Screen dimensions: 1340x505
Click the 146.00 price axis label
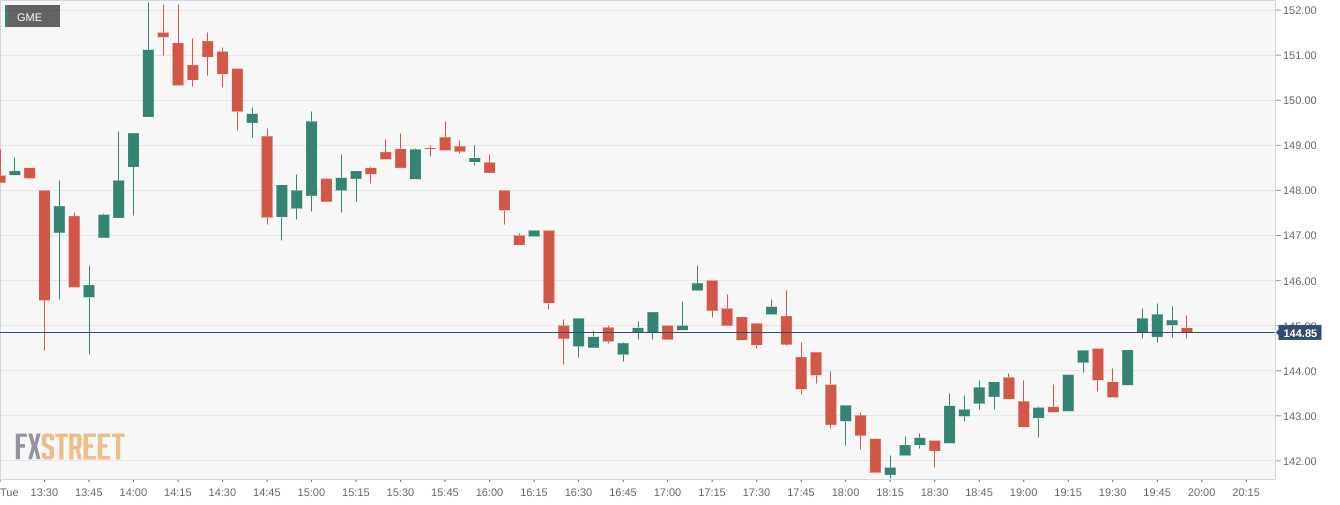(1299, 281)
